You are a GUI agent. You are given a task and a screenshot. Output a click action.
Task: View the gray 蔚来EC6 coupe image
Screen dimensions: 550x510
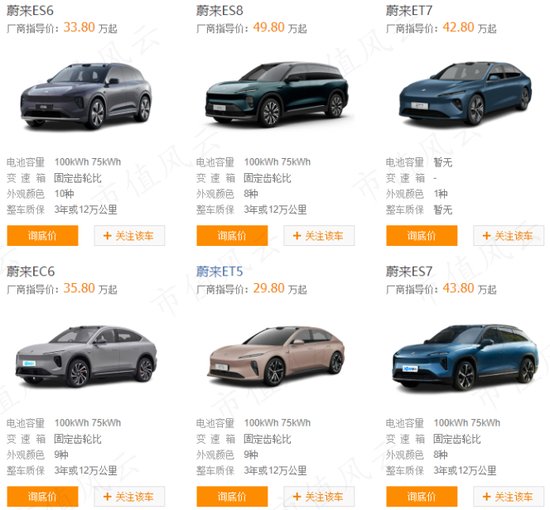click(x=86, y=356)
